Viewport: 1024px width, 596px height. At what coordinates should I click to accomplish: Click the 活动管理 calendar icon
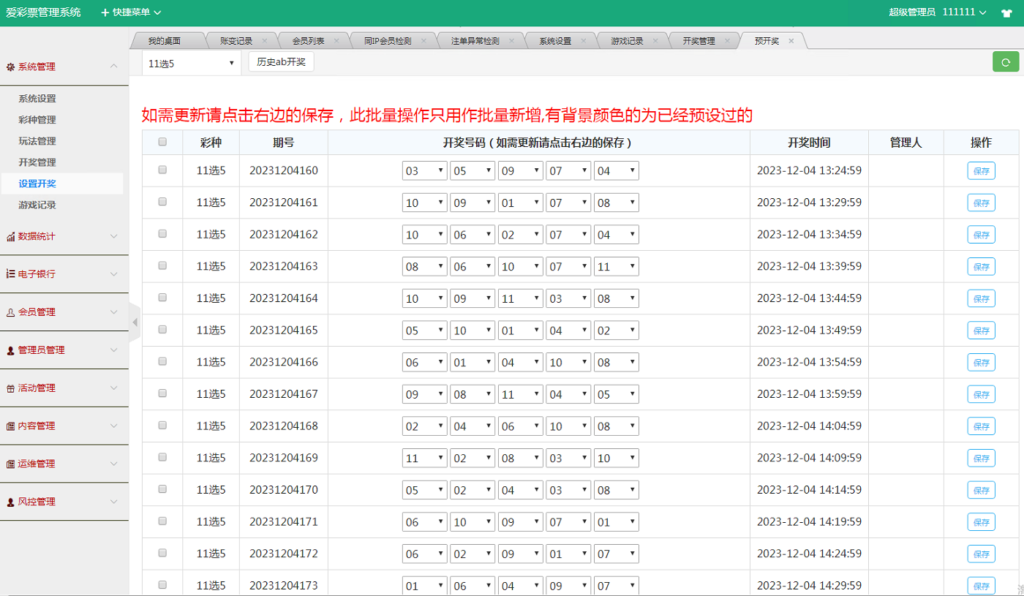(x=9, y=388)
